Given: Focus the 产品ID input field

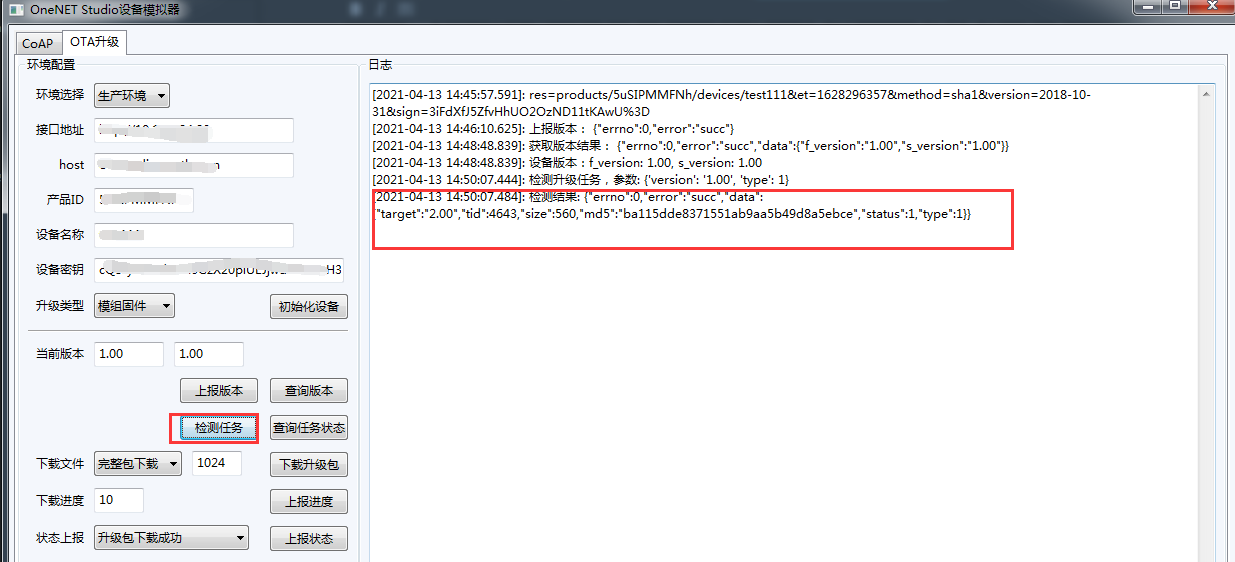Looking at the screenshot, I should click(144, 200).
